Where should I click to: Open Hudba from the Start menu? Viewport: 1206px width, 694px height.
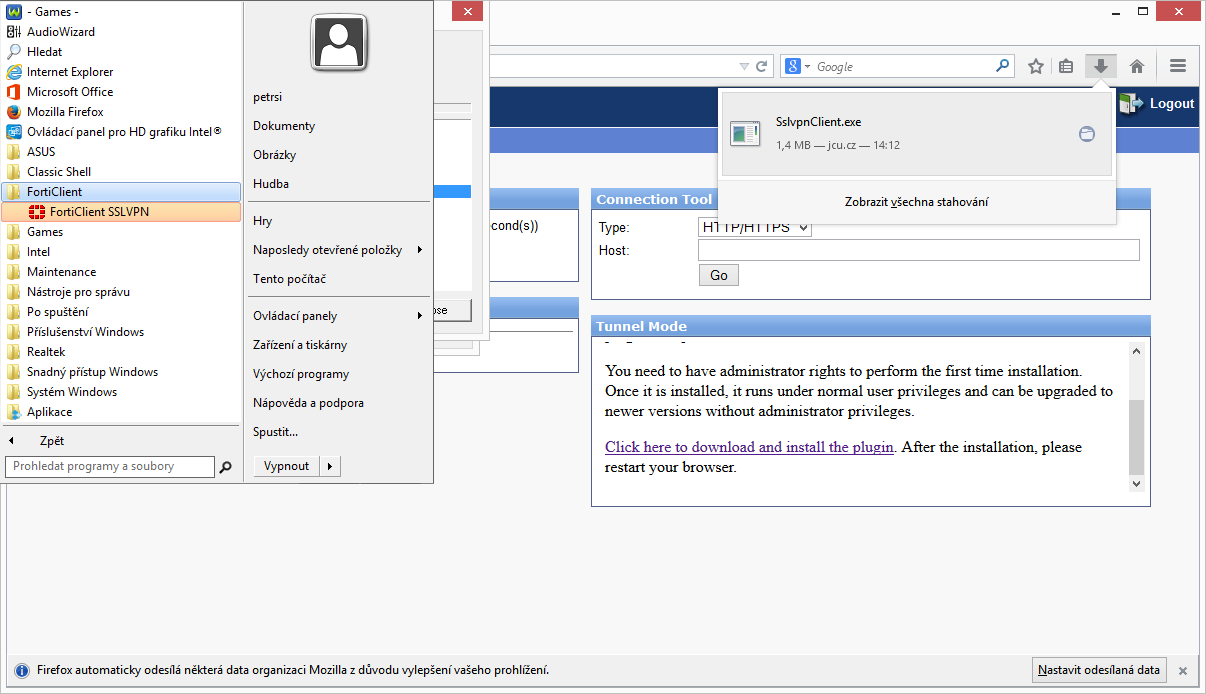pos(271,184)
